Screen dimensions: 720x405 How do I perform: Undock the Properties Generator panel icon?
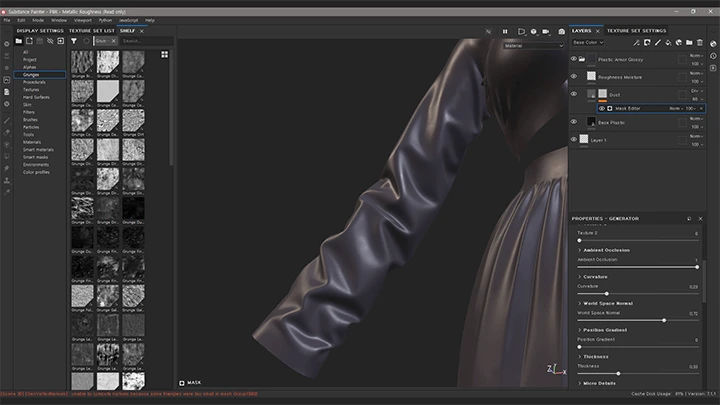tap(689, 219)
